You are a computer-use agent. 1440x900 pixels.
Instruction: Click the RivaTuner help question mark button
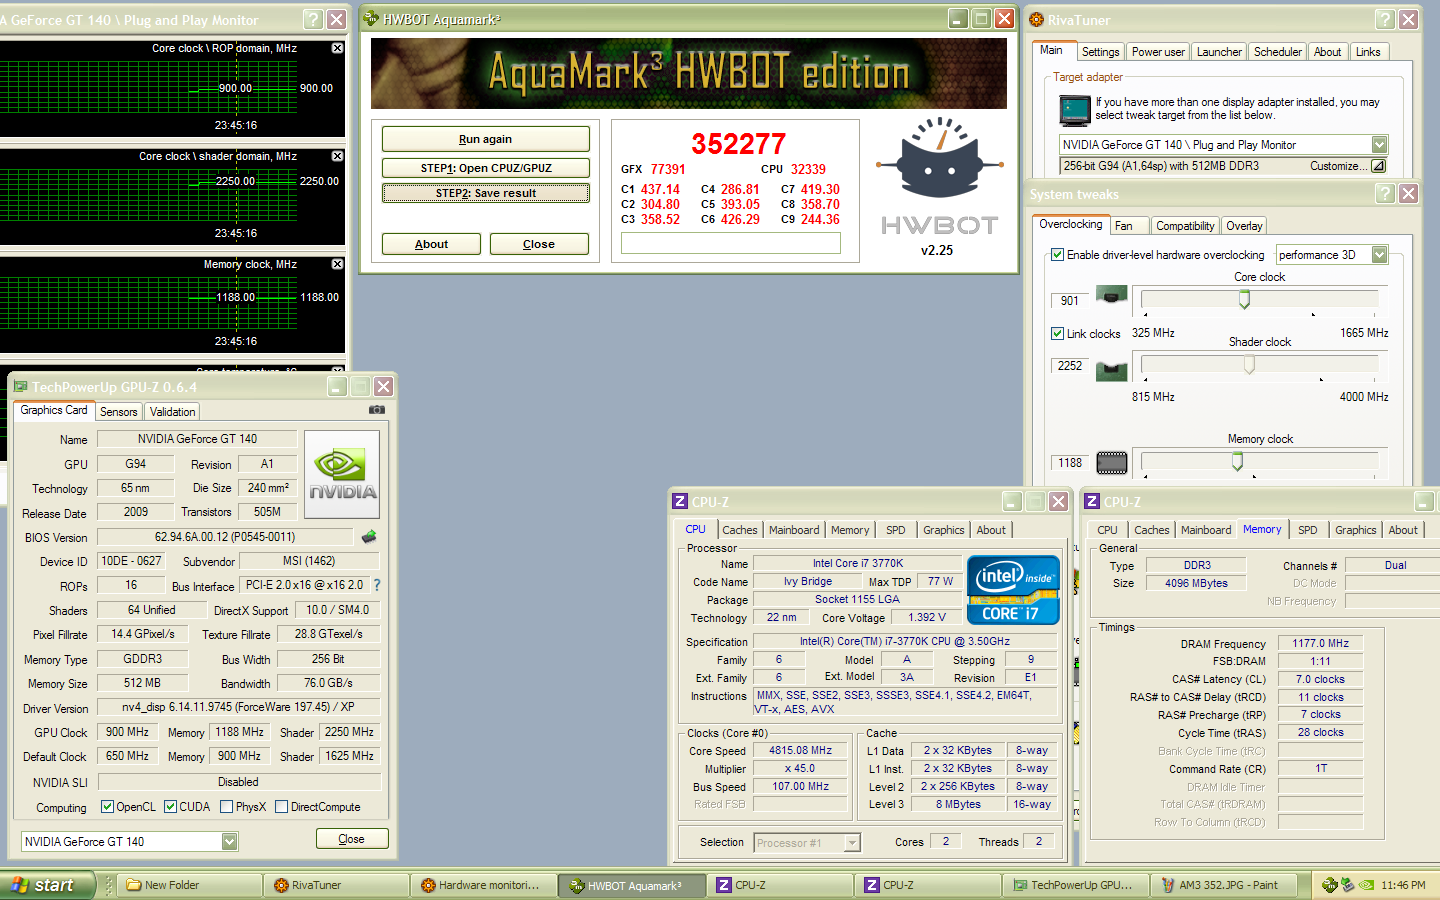click(x=1385, y=19)
